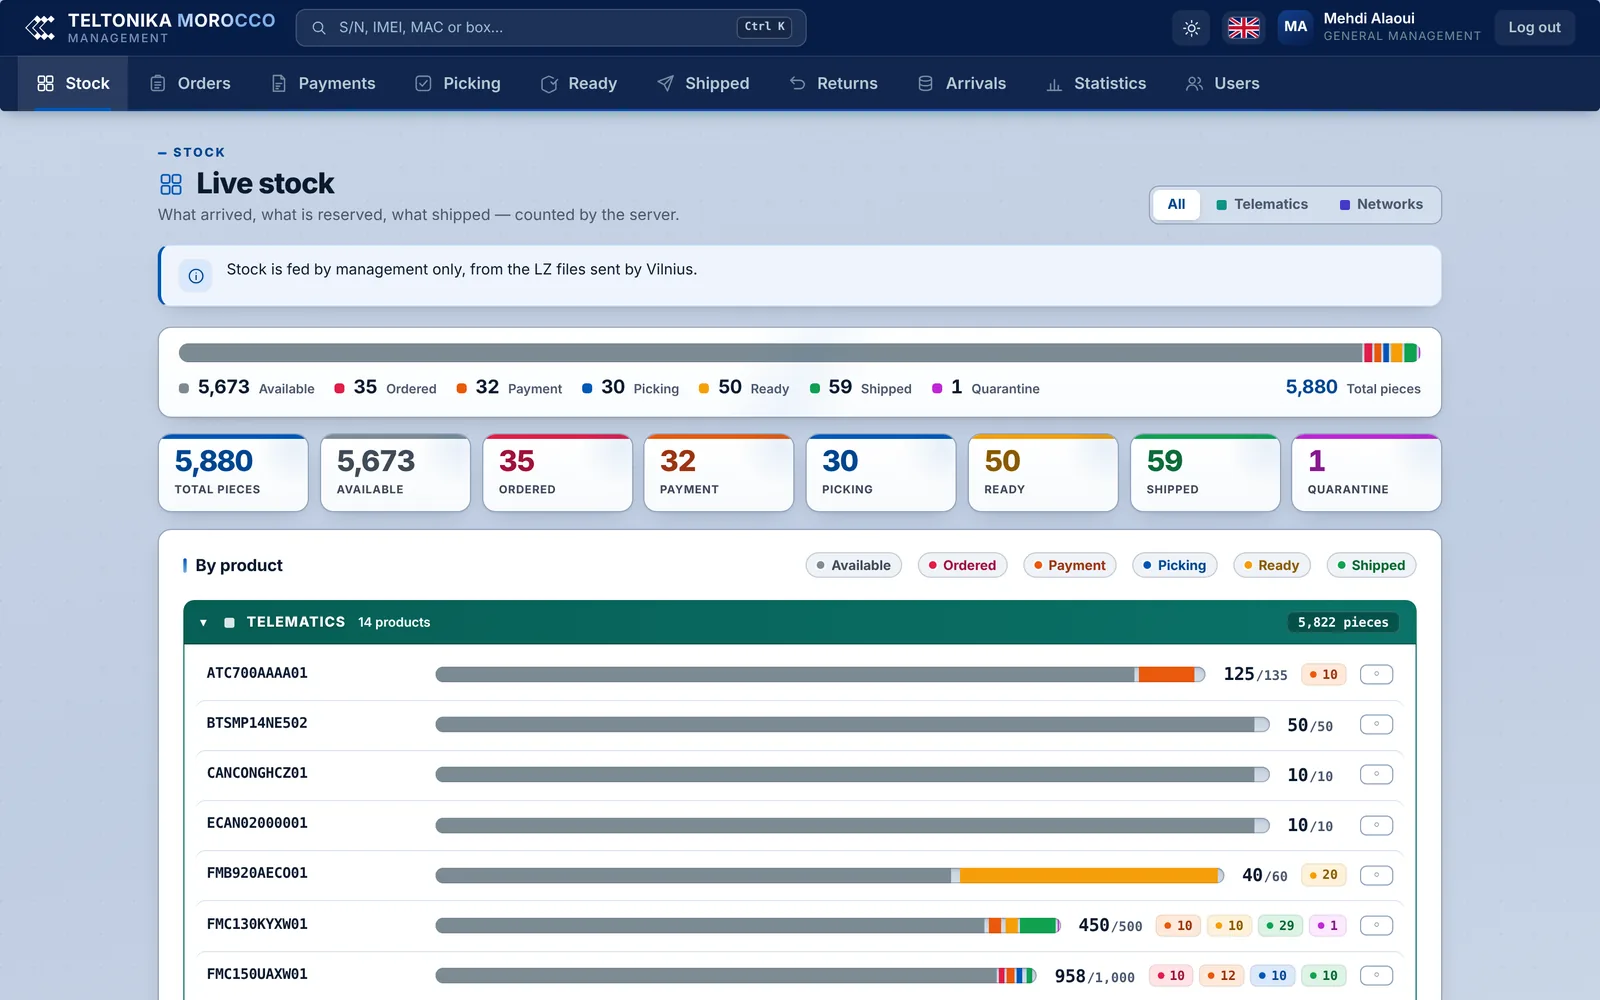Focus the S/N, IMEI, MAC search field

(x=550, y=28)
